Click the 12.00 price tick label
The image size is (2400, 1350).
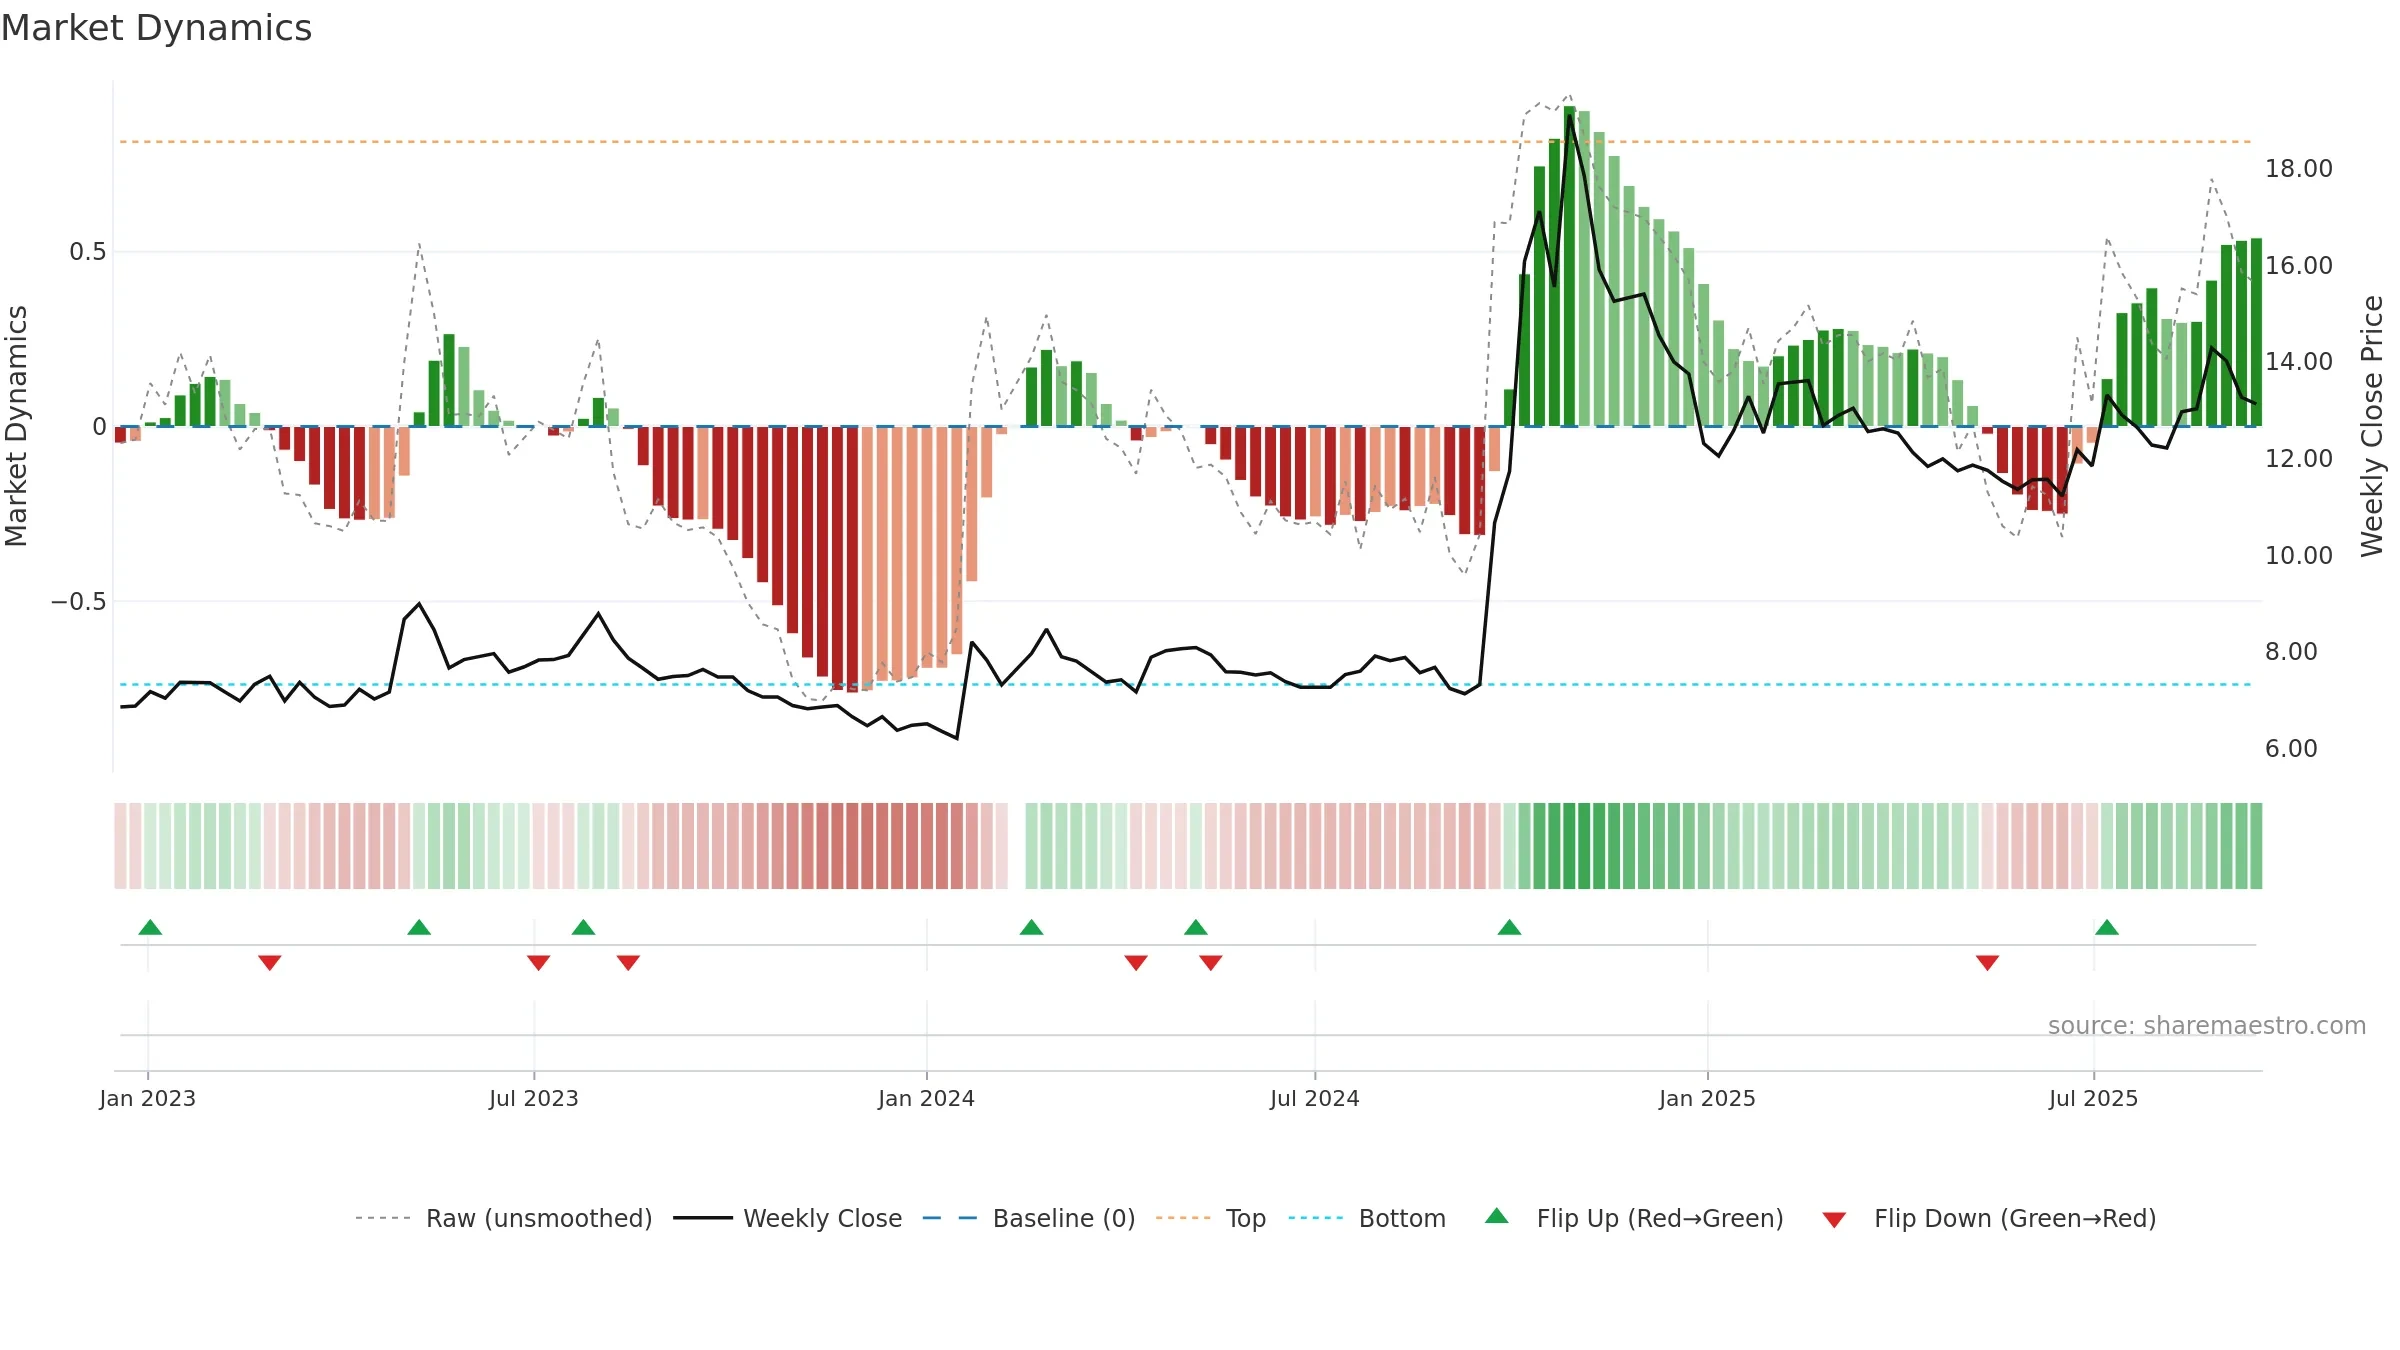pos(2299,459)
